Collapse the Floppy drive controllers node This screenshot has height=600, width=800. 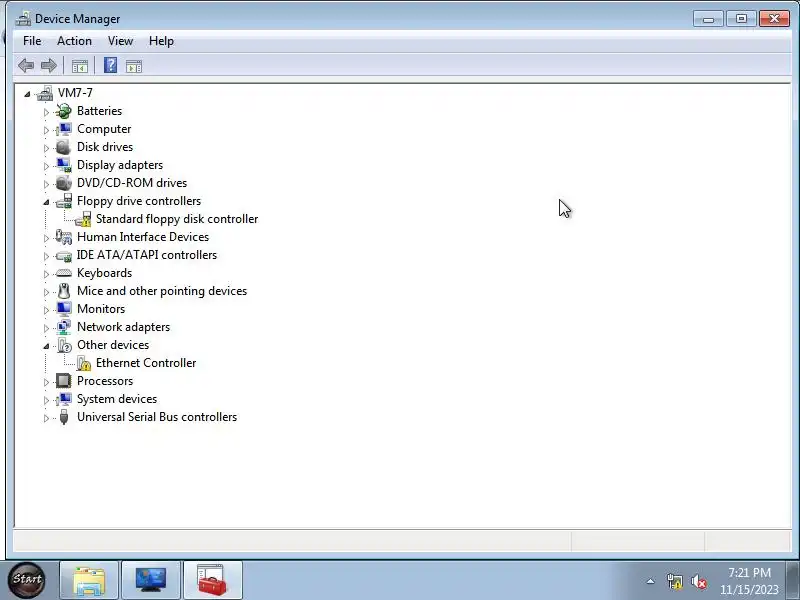click(x=46, y=202)
